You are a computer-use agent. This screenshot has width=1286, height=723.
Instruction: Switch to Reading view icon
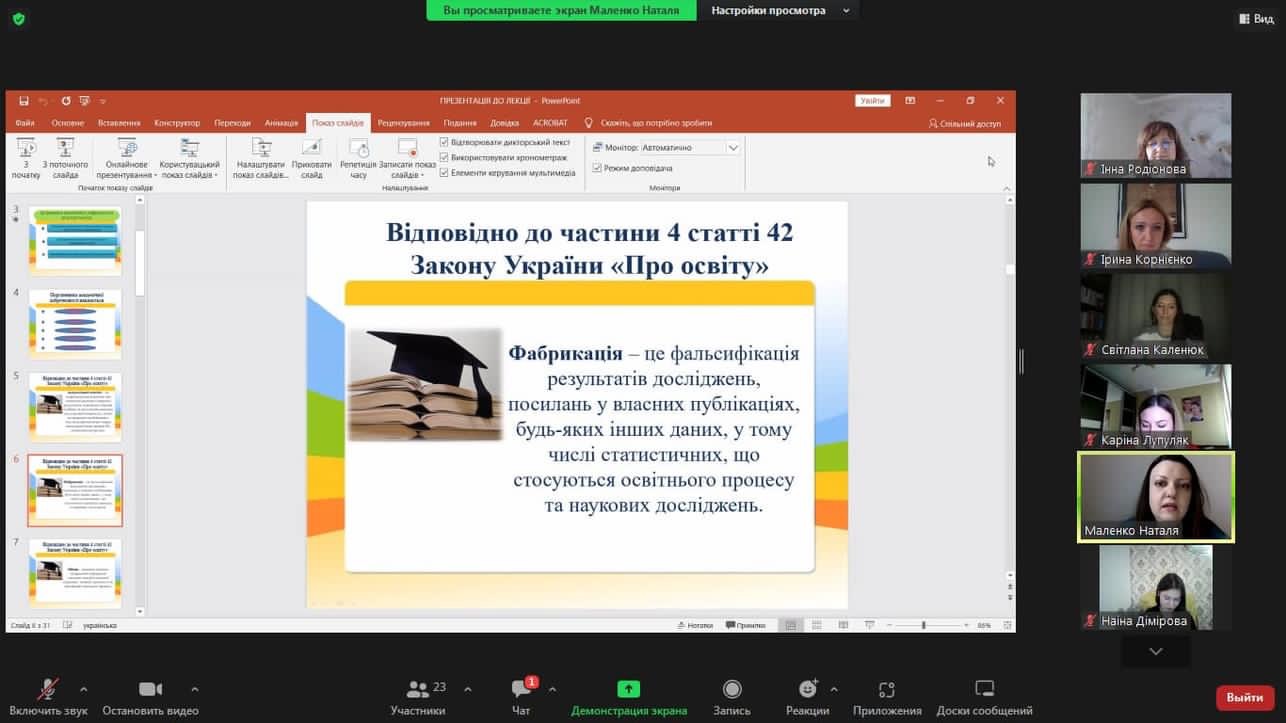click(843, 625)
